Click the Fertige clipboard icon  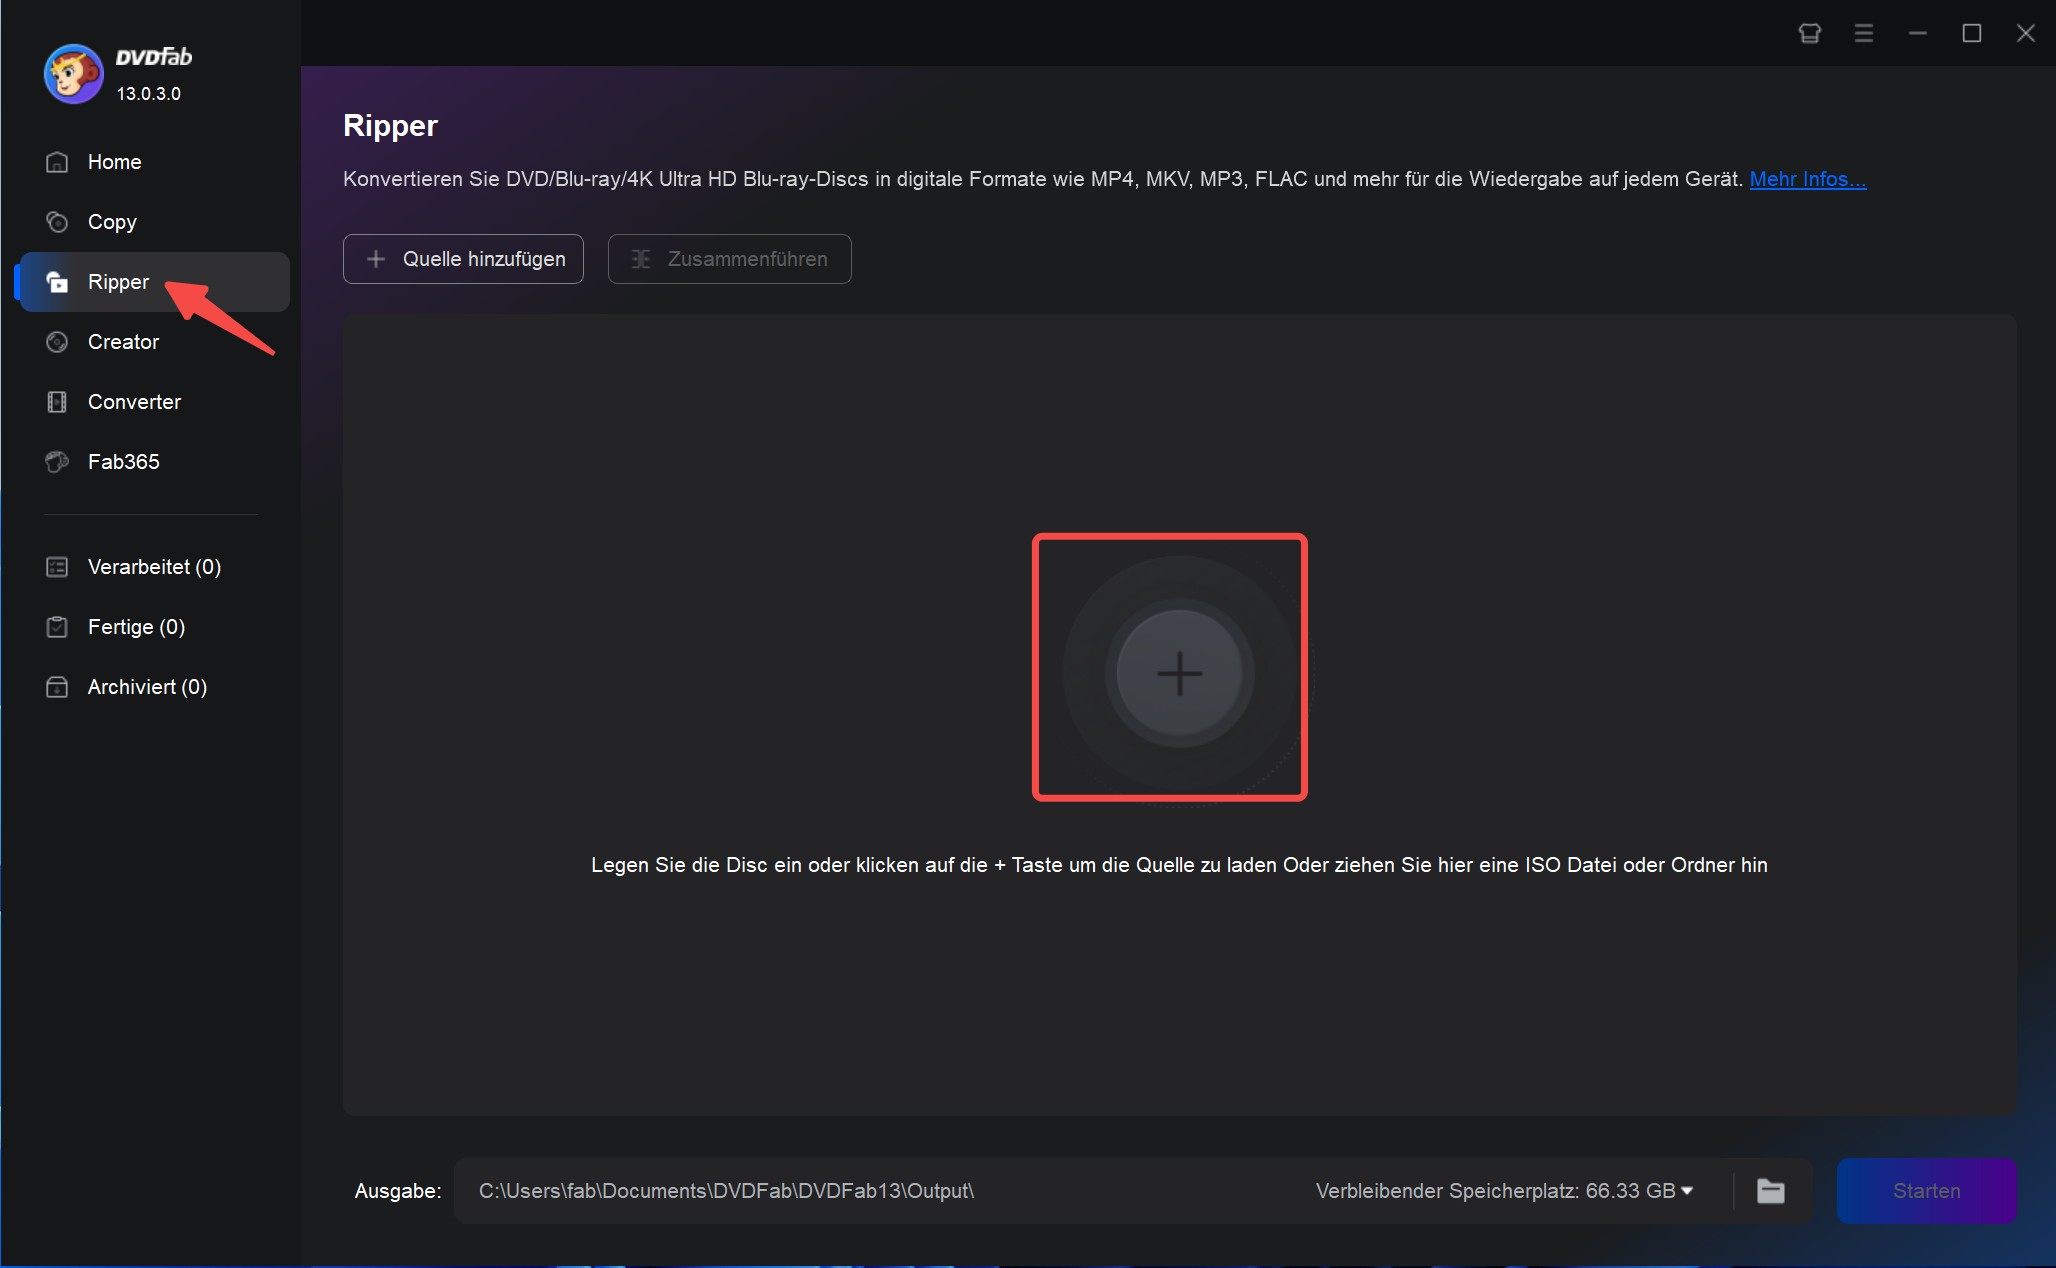point(57,627)
